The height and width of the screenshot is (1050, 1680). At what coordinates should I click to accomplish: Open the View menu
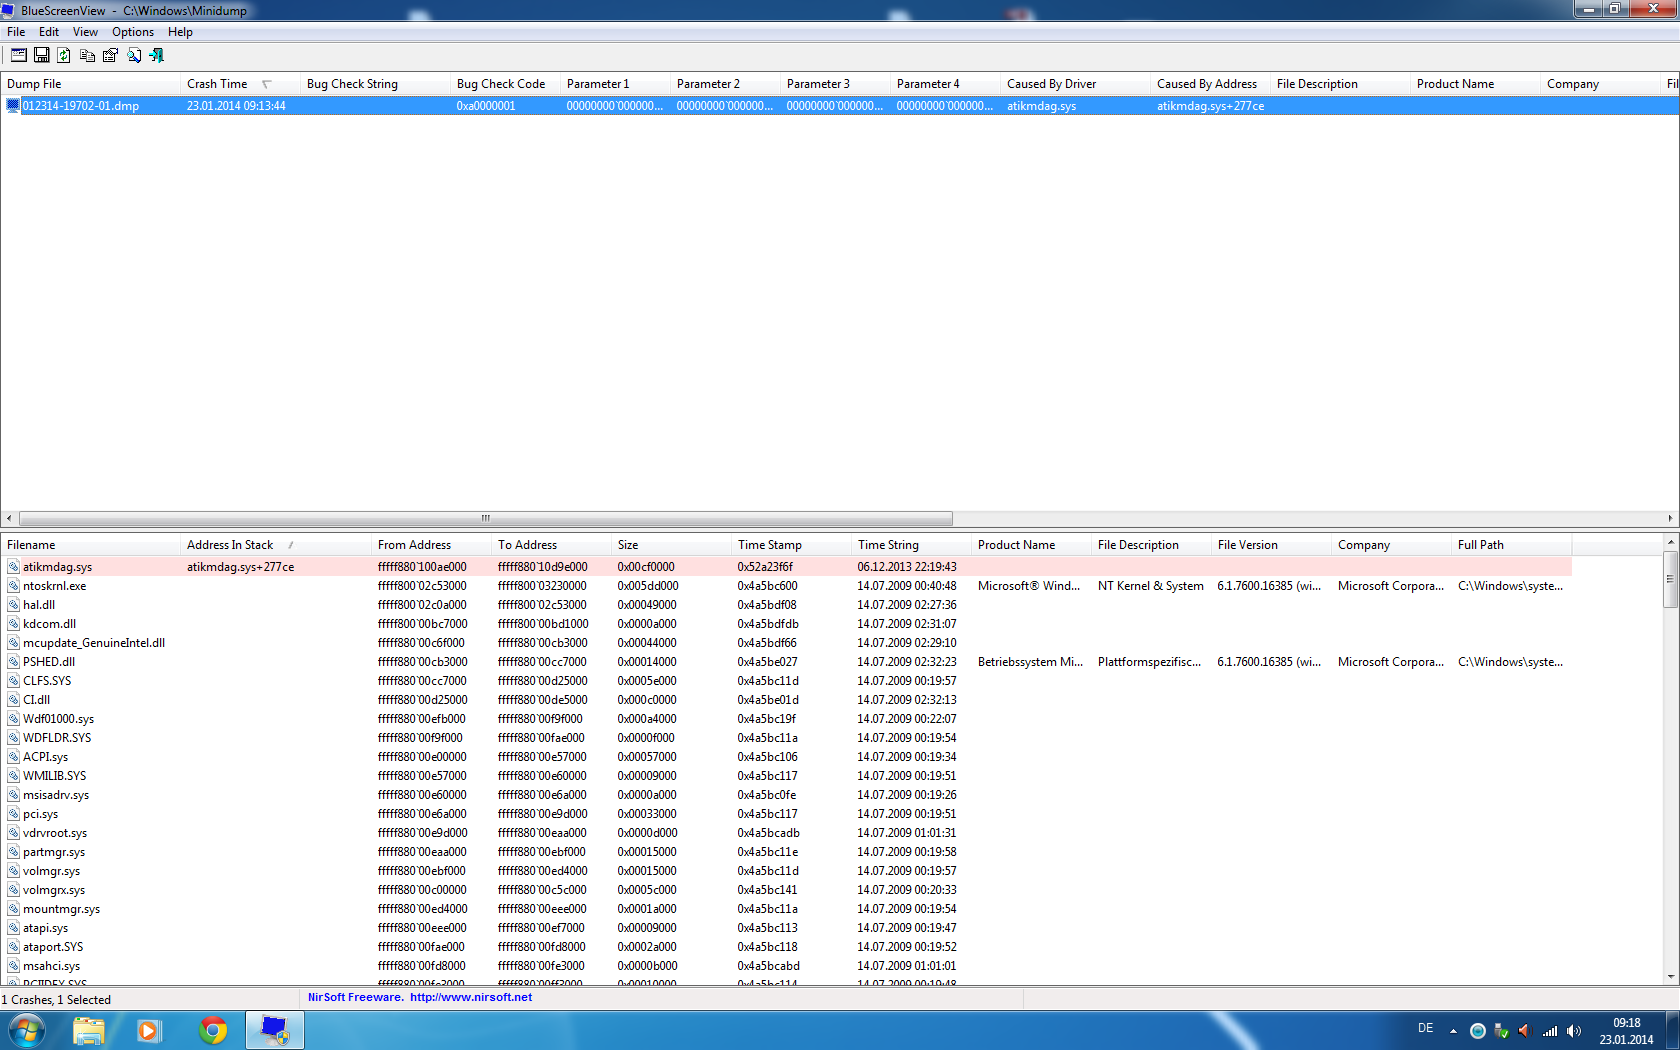click(85, 32)
